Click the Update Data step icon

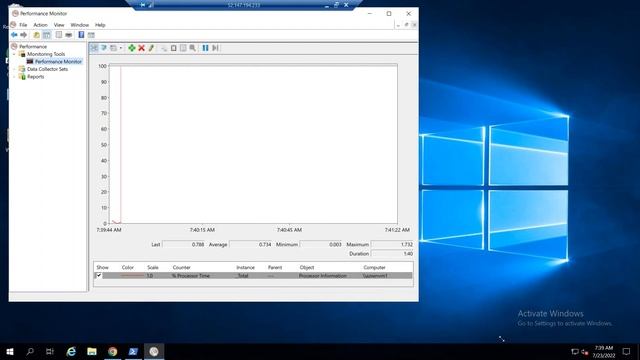click(216, 48)
